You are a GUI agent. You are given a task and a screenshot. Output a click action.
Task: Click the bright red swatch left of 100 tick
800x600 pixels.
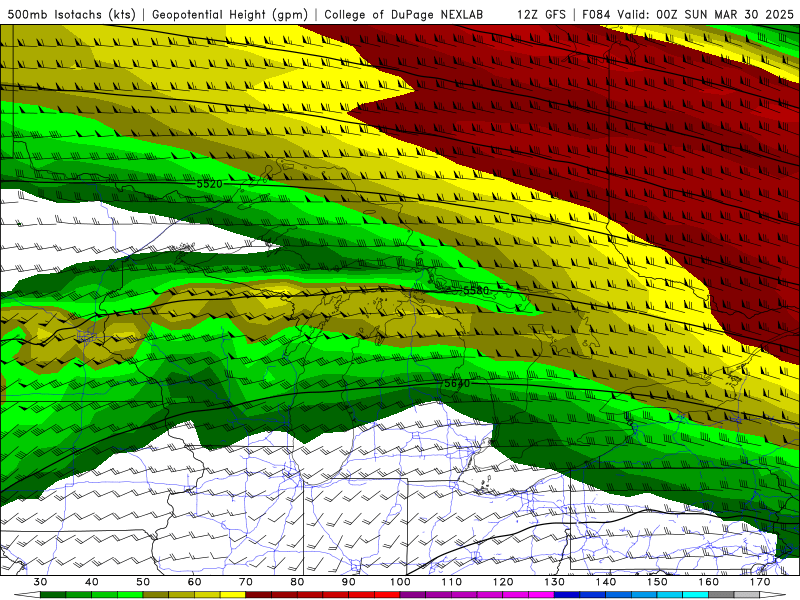point(387,595)
